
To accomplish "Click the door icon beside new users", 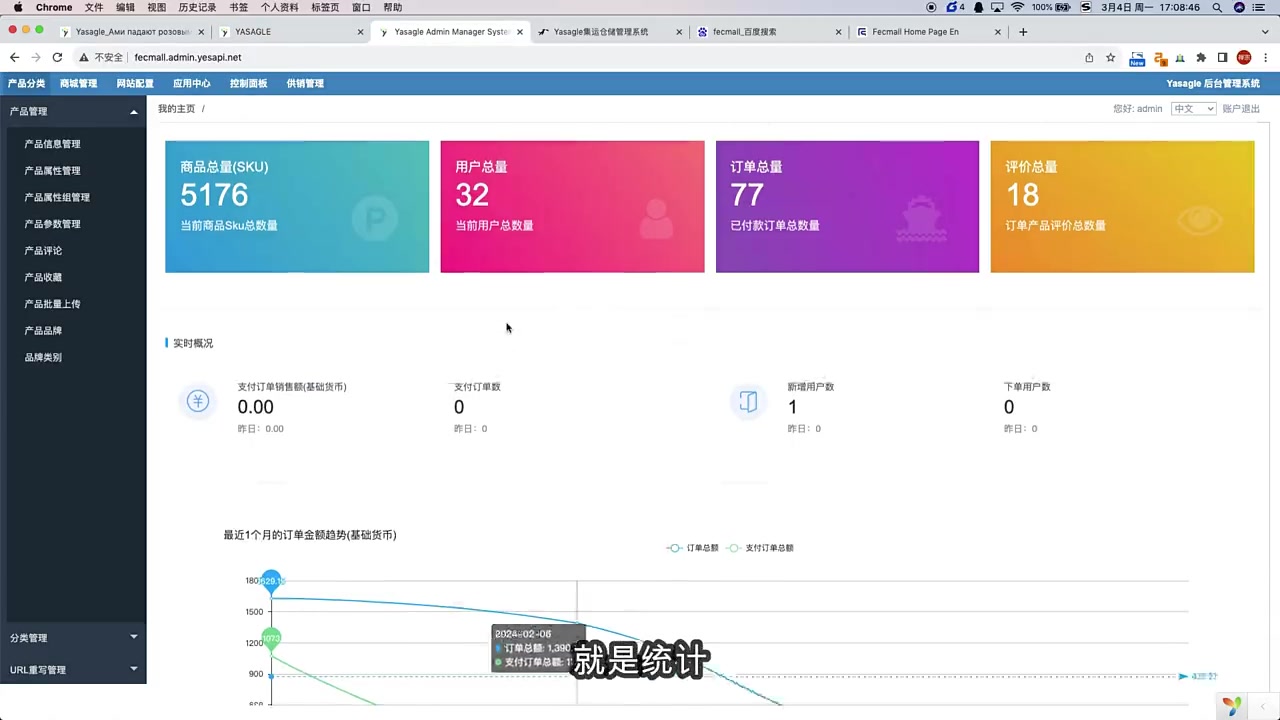I will point(748,401).
